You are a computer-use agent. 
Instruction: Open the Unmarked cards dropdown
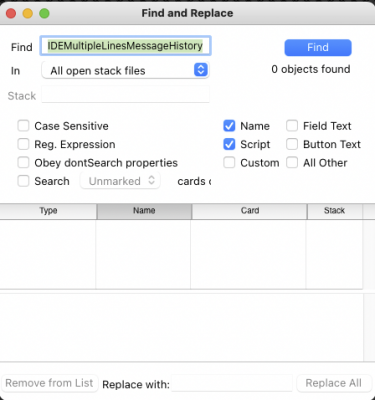point(120,181)
